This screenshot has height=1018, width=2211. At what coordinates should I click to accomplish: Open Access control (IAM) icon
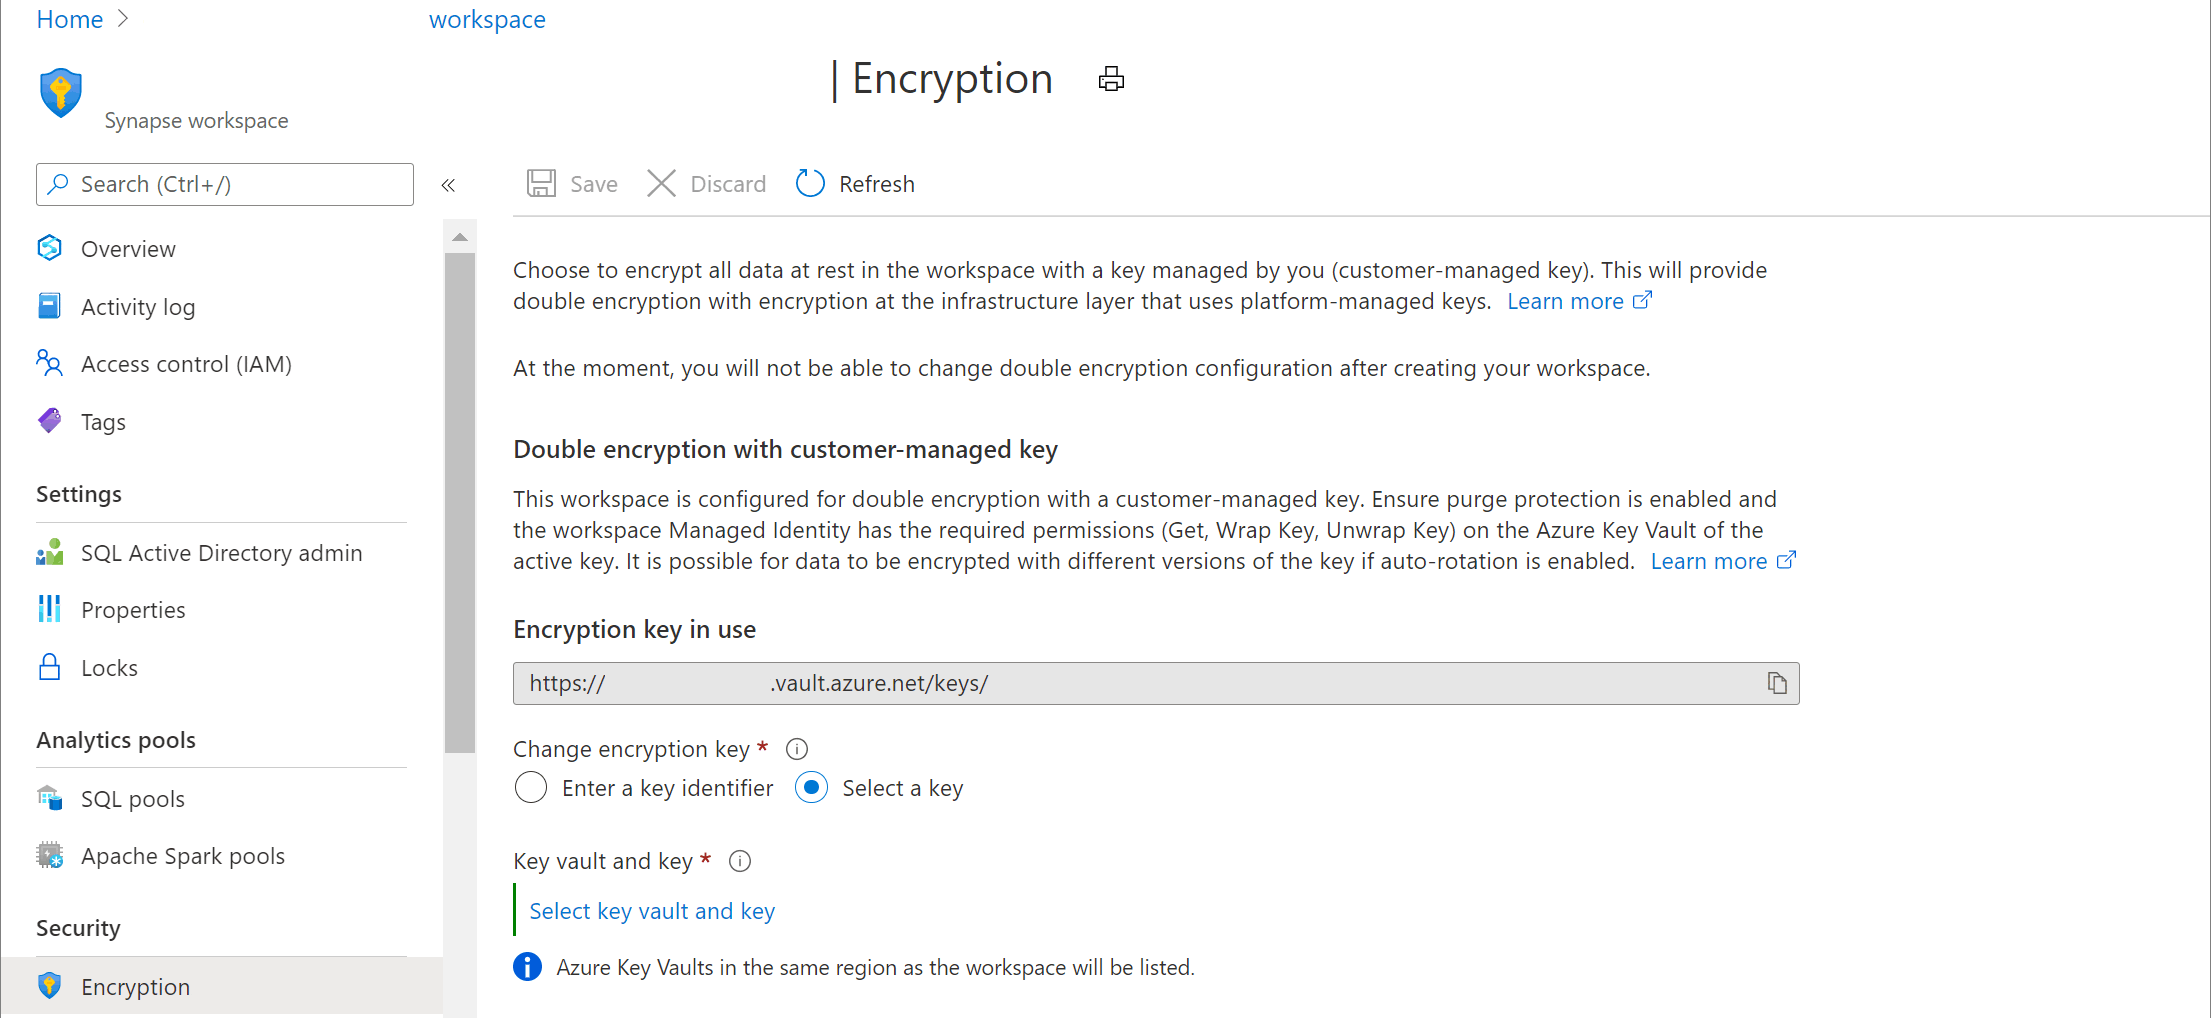[x=49, y=363]
